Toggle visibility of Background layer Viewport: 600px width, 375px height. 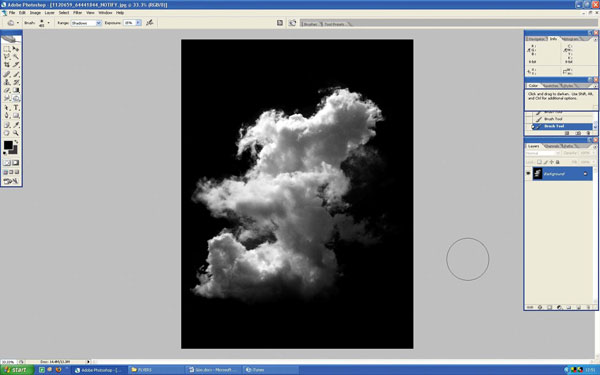pos(528,174)
